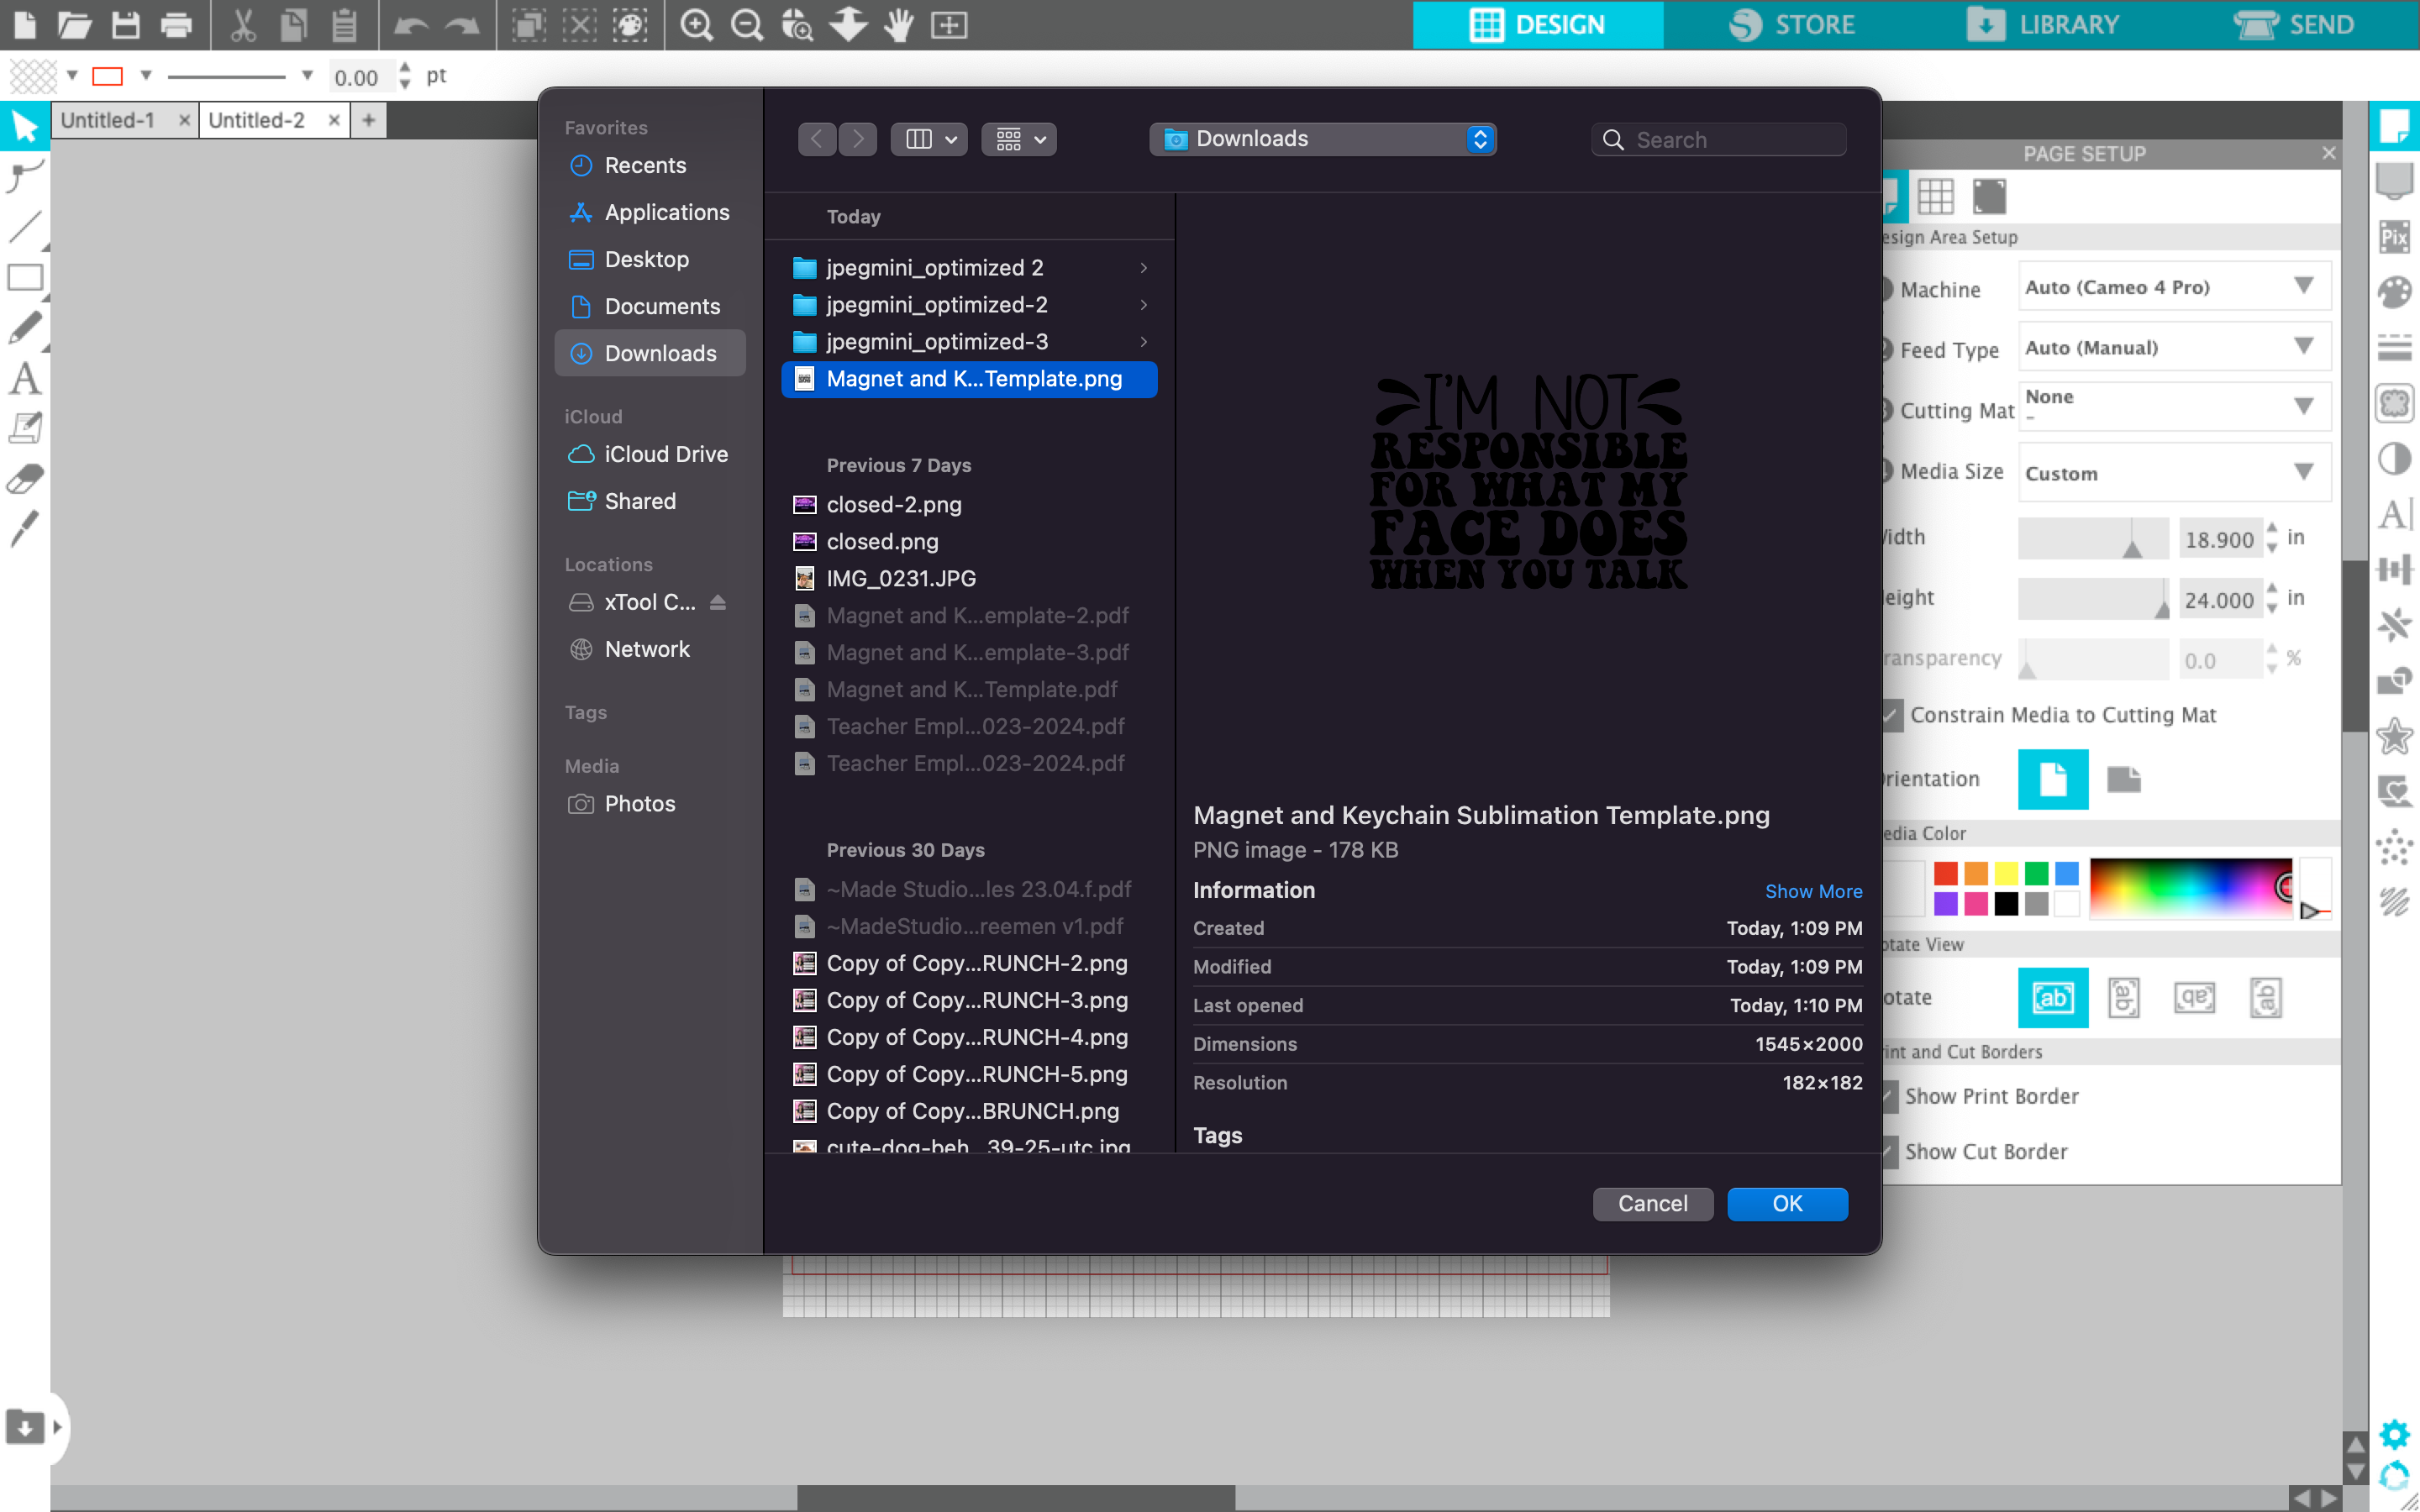Click OK to confirm file selection
2420x1512 pixels.
[1787, 1204]
